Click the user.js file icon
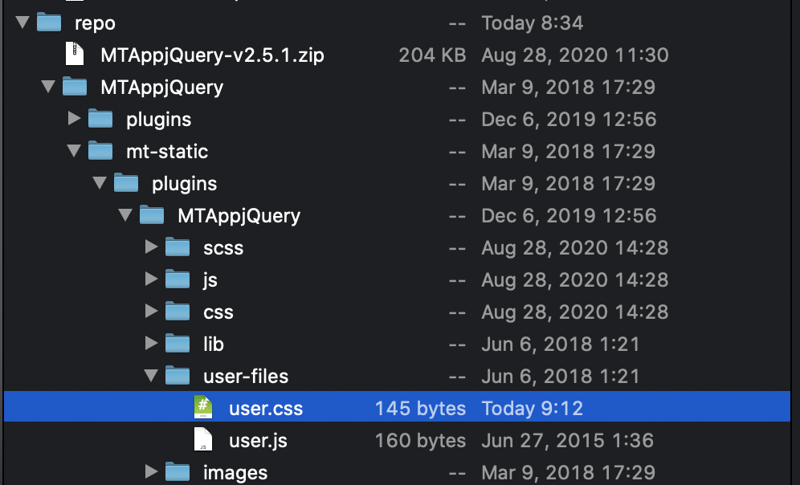Image resolution: width=800 pixels, height=485 pixels. [x=203, y=440]
